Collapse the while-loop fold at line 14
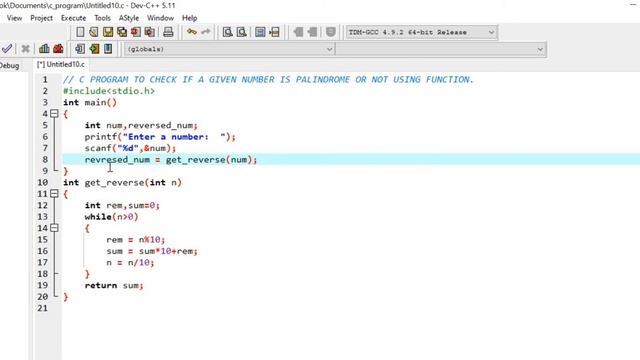Viewport: 640px width, 360px height. point(54,228)
